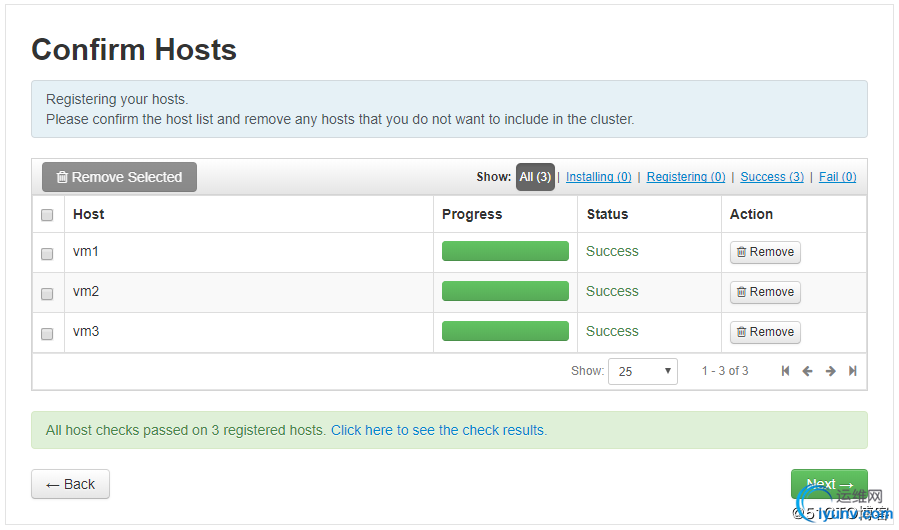Filter hosts by Success (3)
The width and height of the screenshot is (899, 530).
tap(771, 177)
